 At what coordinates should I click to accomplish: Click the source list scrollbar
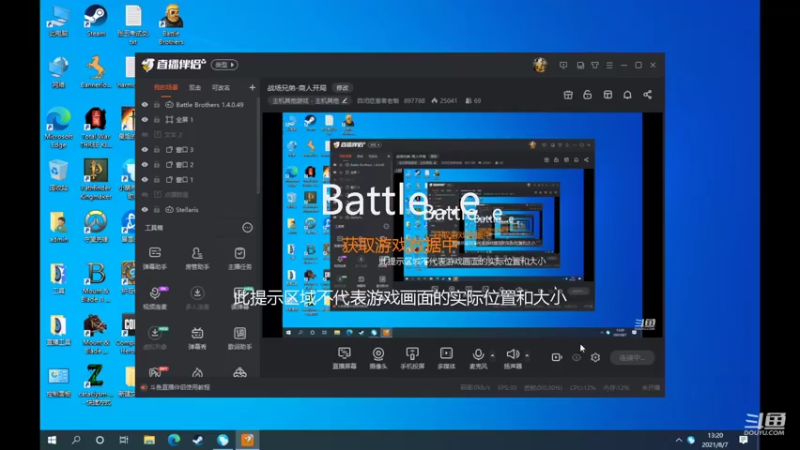(x=258, y=145)
